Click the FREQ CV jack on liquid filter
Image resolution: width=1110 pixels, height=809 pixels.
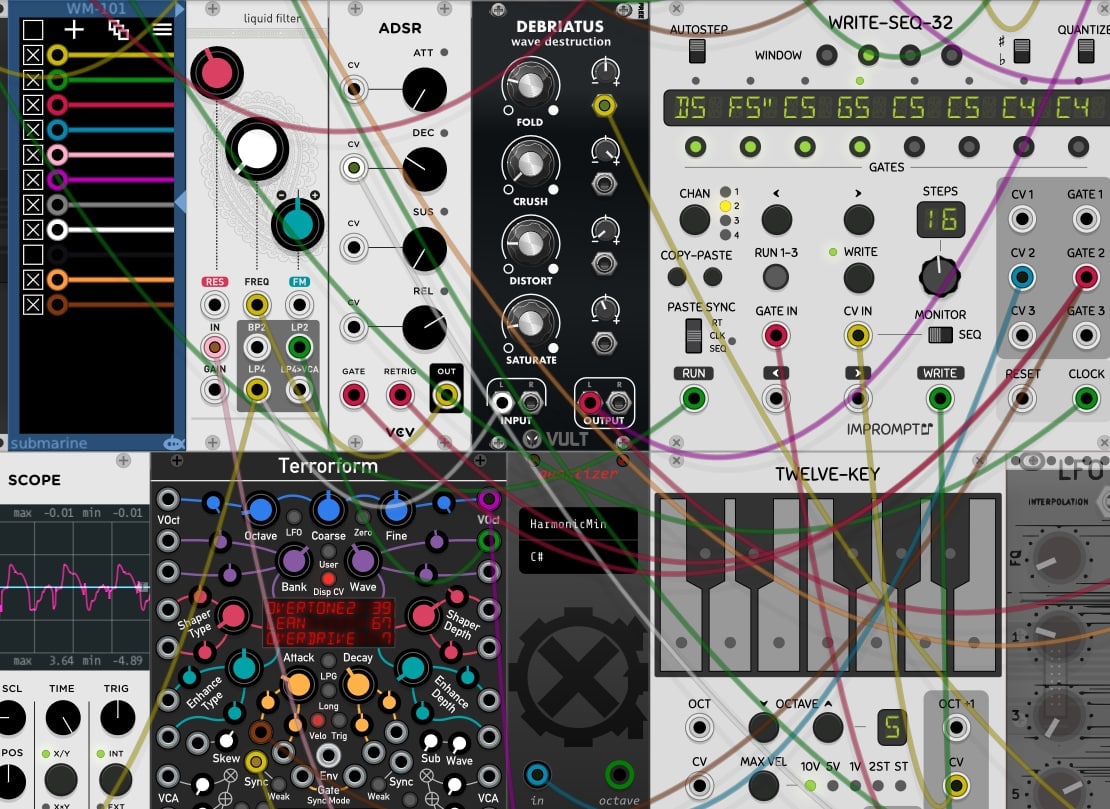point(257,305)
